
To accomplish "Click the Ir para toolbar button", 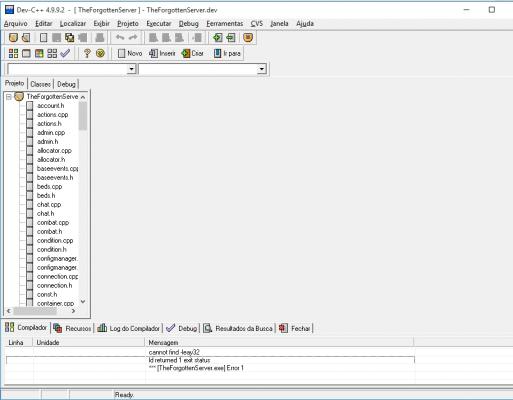I will point(227,53).
